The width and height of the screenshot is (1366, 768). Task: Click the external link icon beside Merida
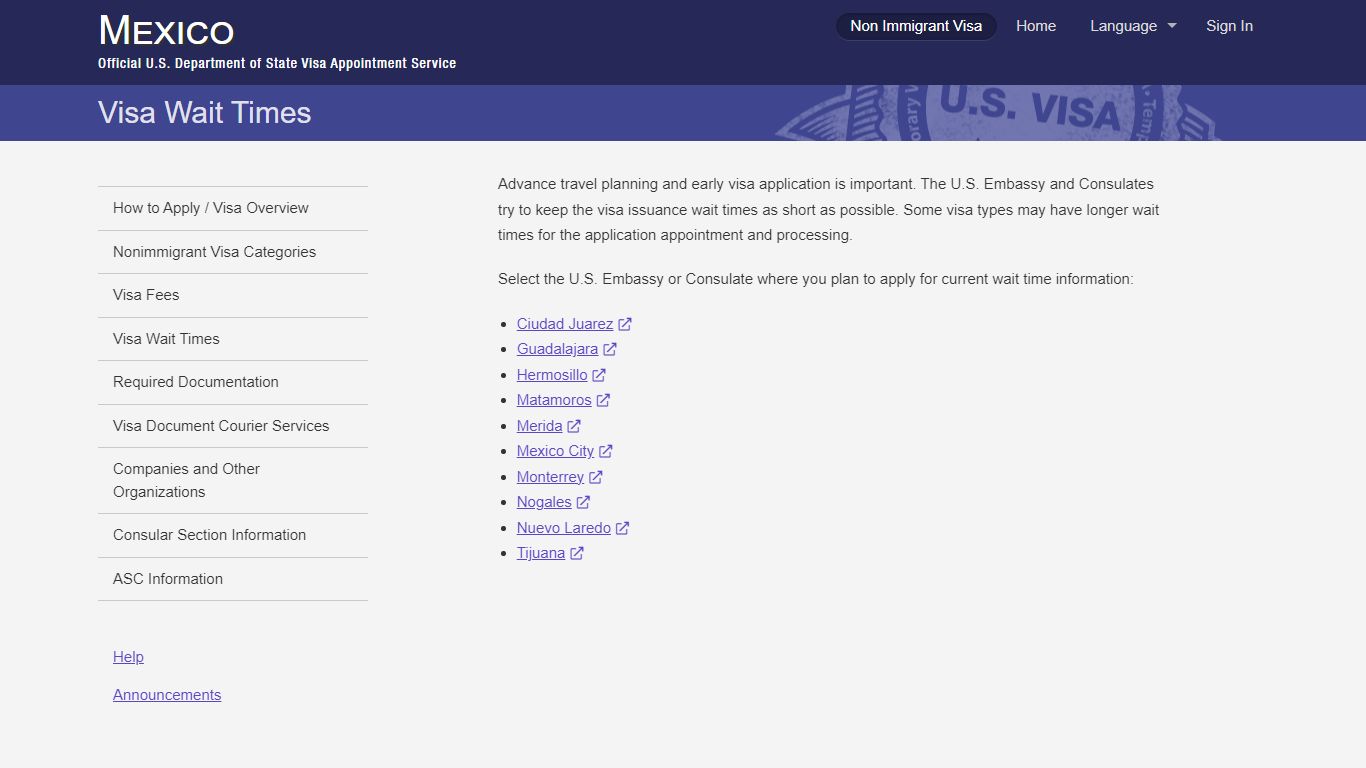(x=574, y=426)
